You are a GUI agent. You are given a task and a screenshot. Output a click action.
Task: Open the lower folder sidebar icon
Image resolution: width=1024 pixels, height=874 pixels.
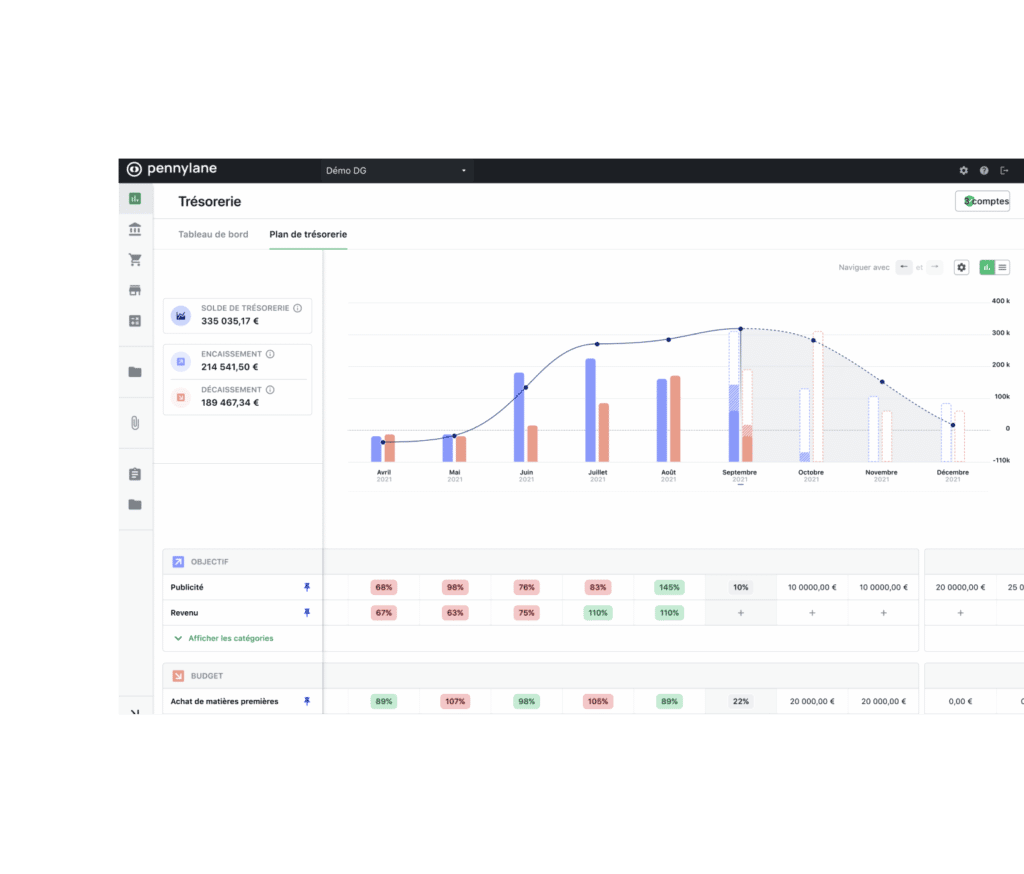pyautogui.click(x=135, y=504)
